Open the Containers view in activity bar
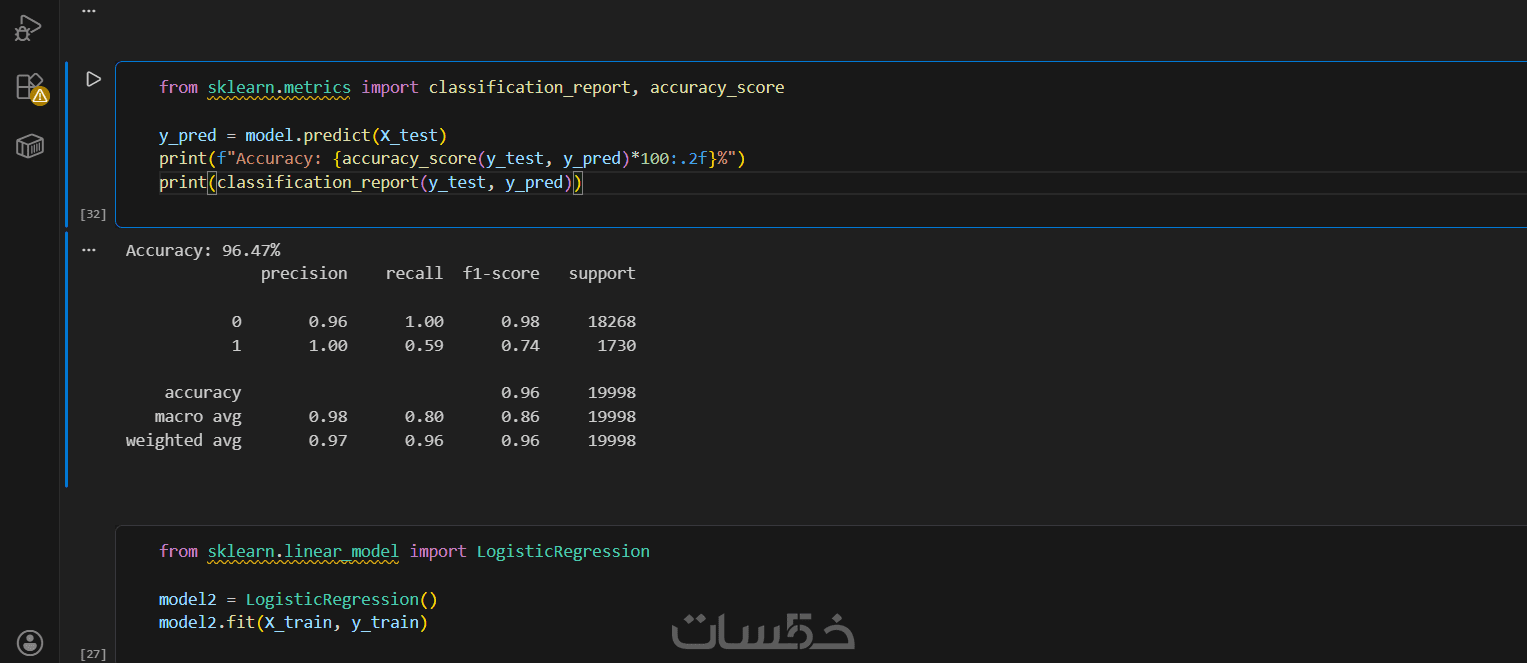The height and width of the screenshot is (663, 1527). pyautogui.click(x=30, y=147)
